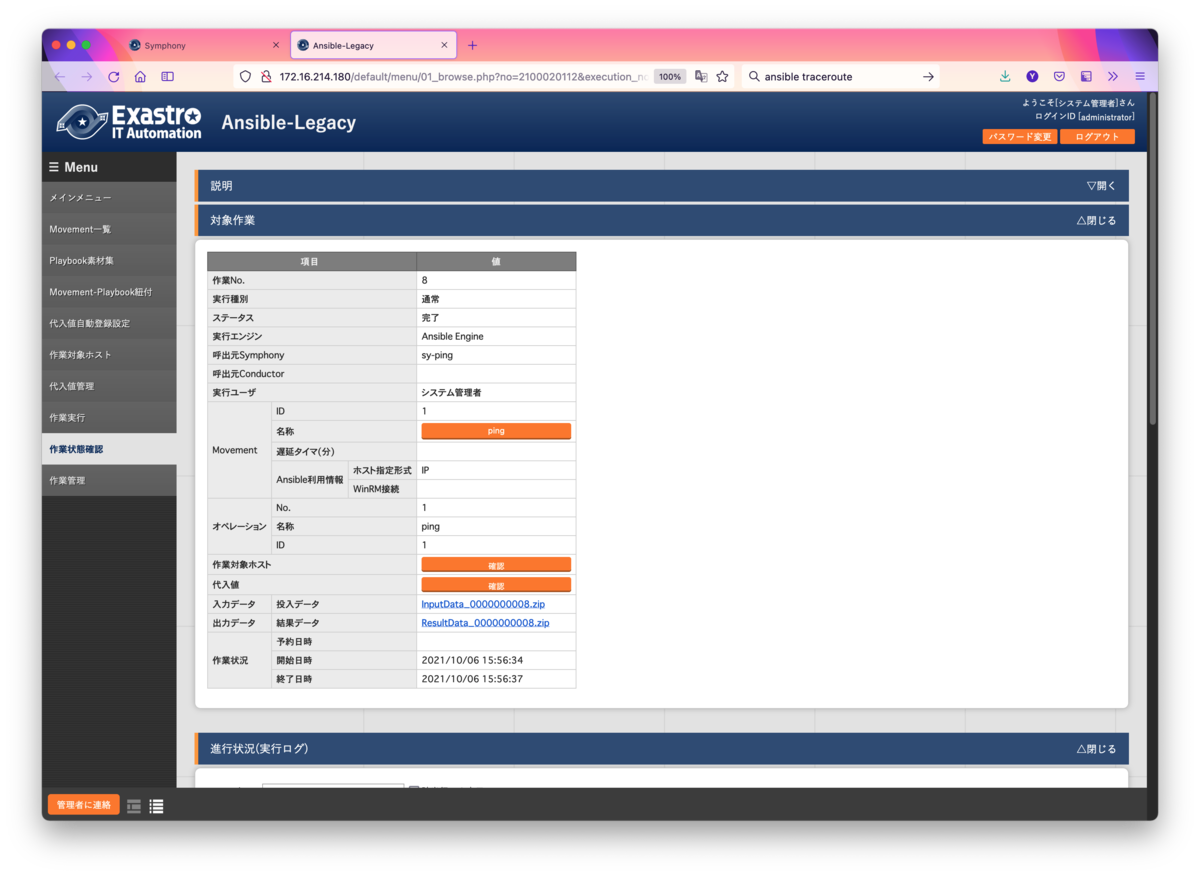Screen dimensions: 1200x876
Task: Open the downloads toolbar icon
Action: (x=1005, y=76)
